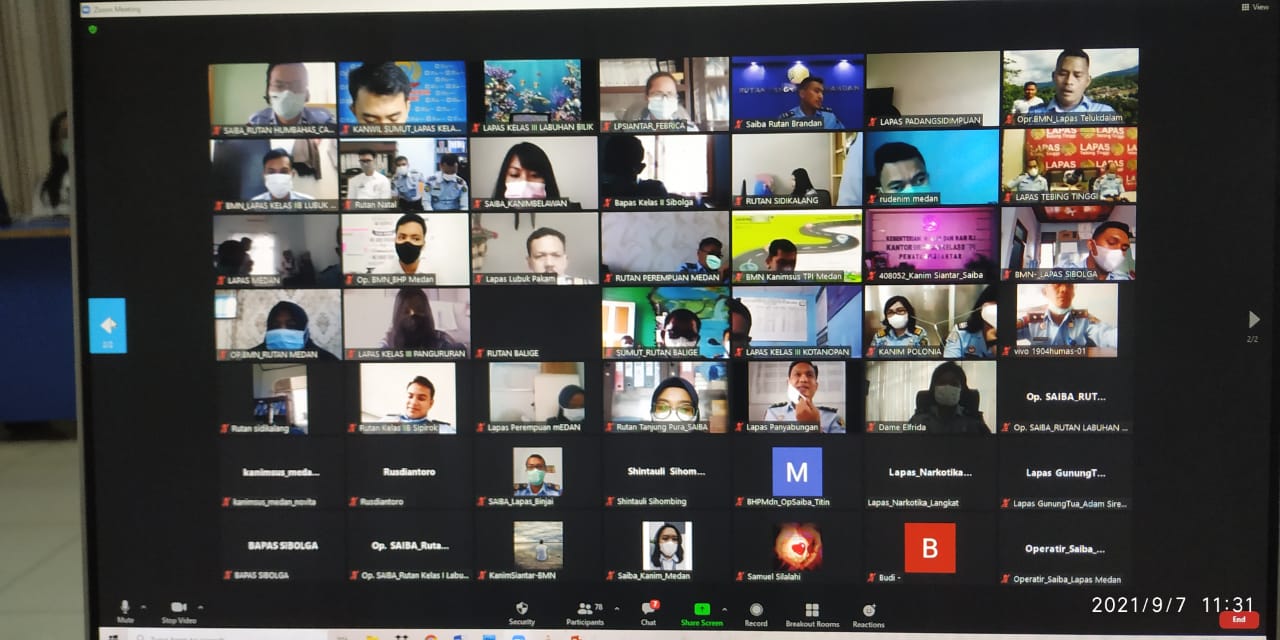Viewport: 1280px width, 640px height.
Task: Click green encryption shield icon
Action: (x=93, y=30)
